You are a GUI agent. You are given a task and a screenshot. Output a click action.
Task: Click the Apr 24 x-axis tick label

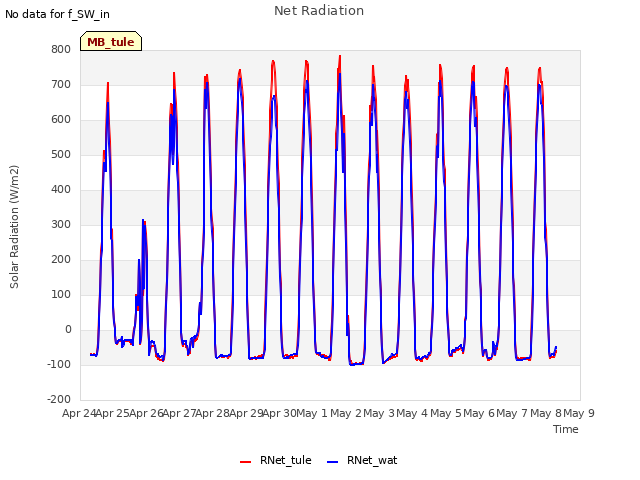79,413
